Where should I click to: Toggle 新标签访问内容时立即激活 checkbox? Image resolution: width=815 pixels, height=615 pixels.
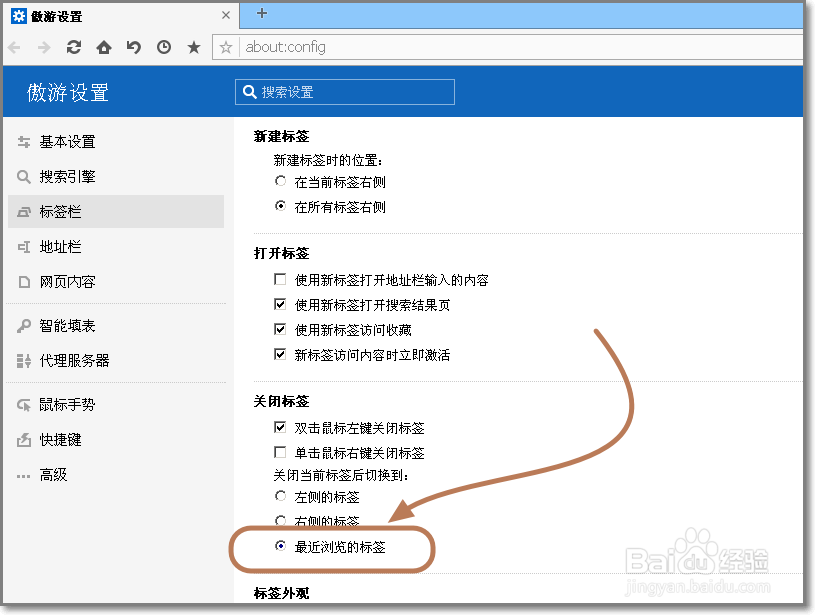coord(280,355)
